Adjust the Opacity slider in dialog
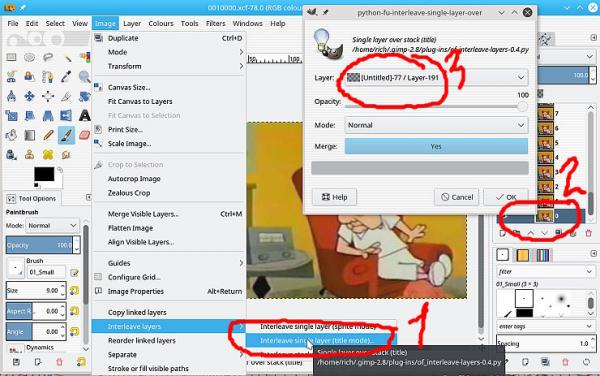The image size is (600, 376). (x=436, y=107)
